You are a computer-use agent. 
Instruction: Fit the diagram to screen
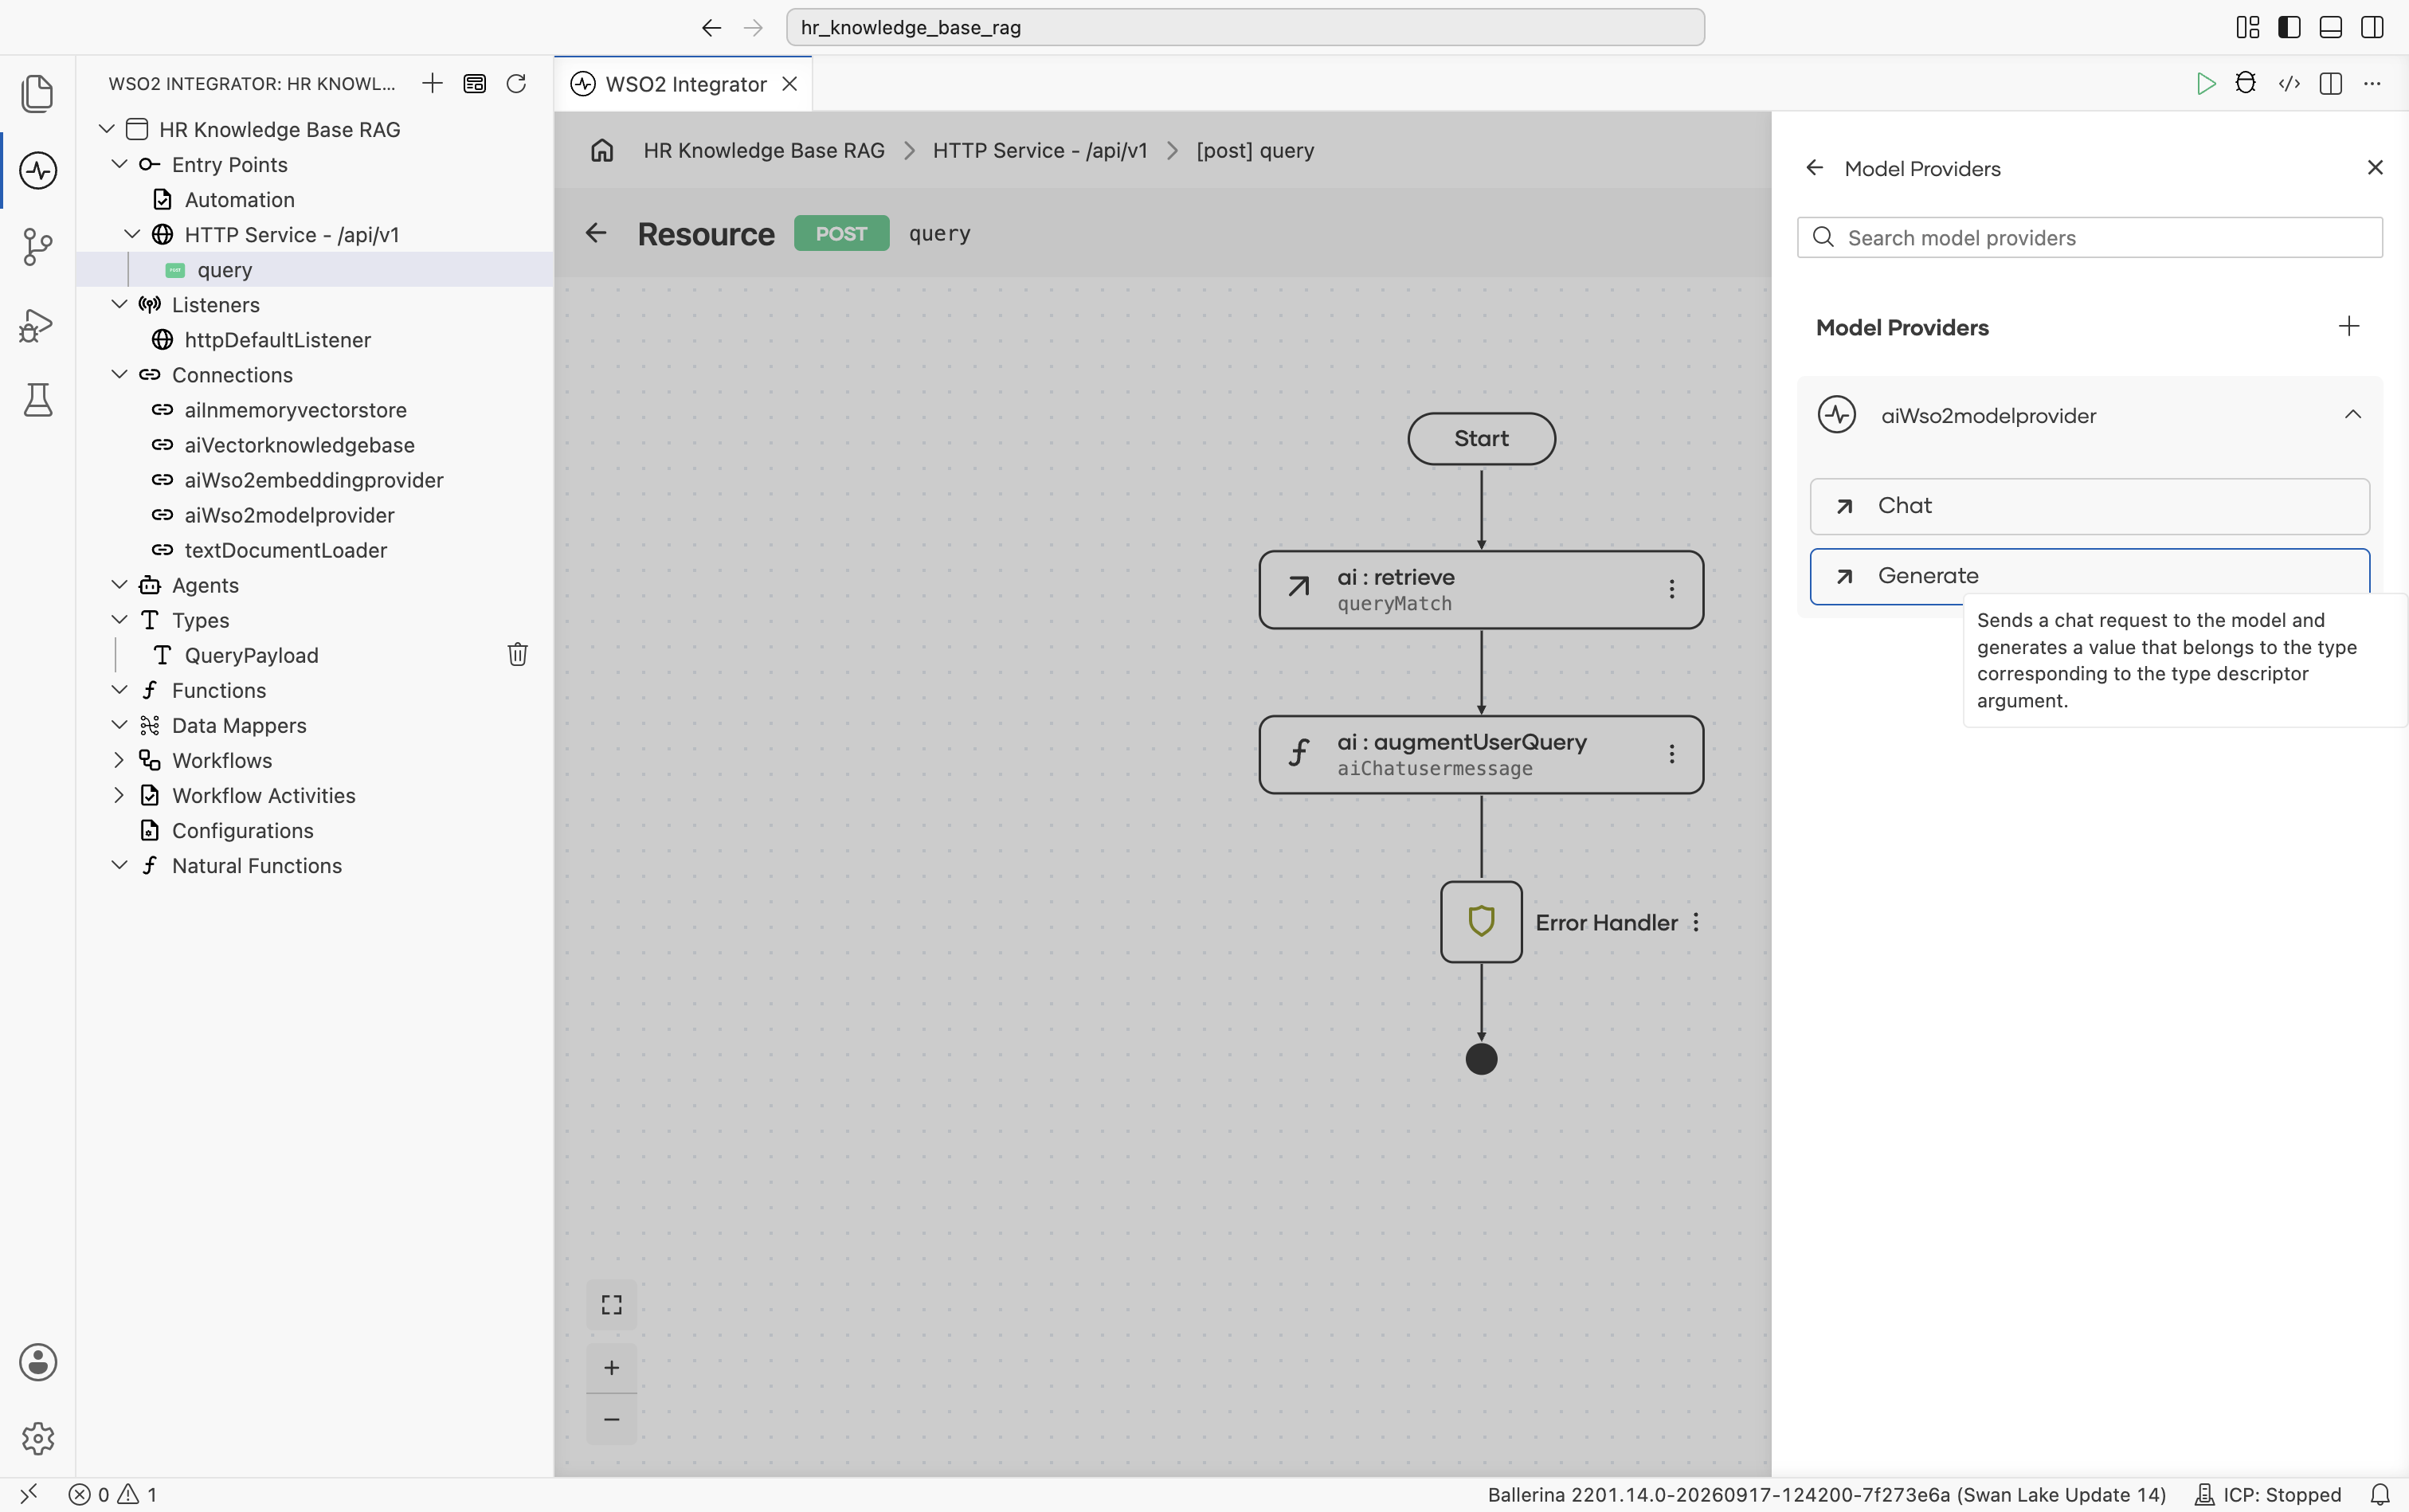[611, 1305]
